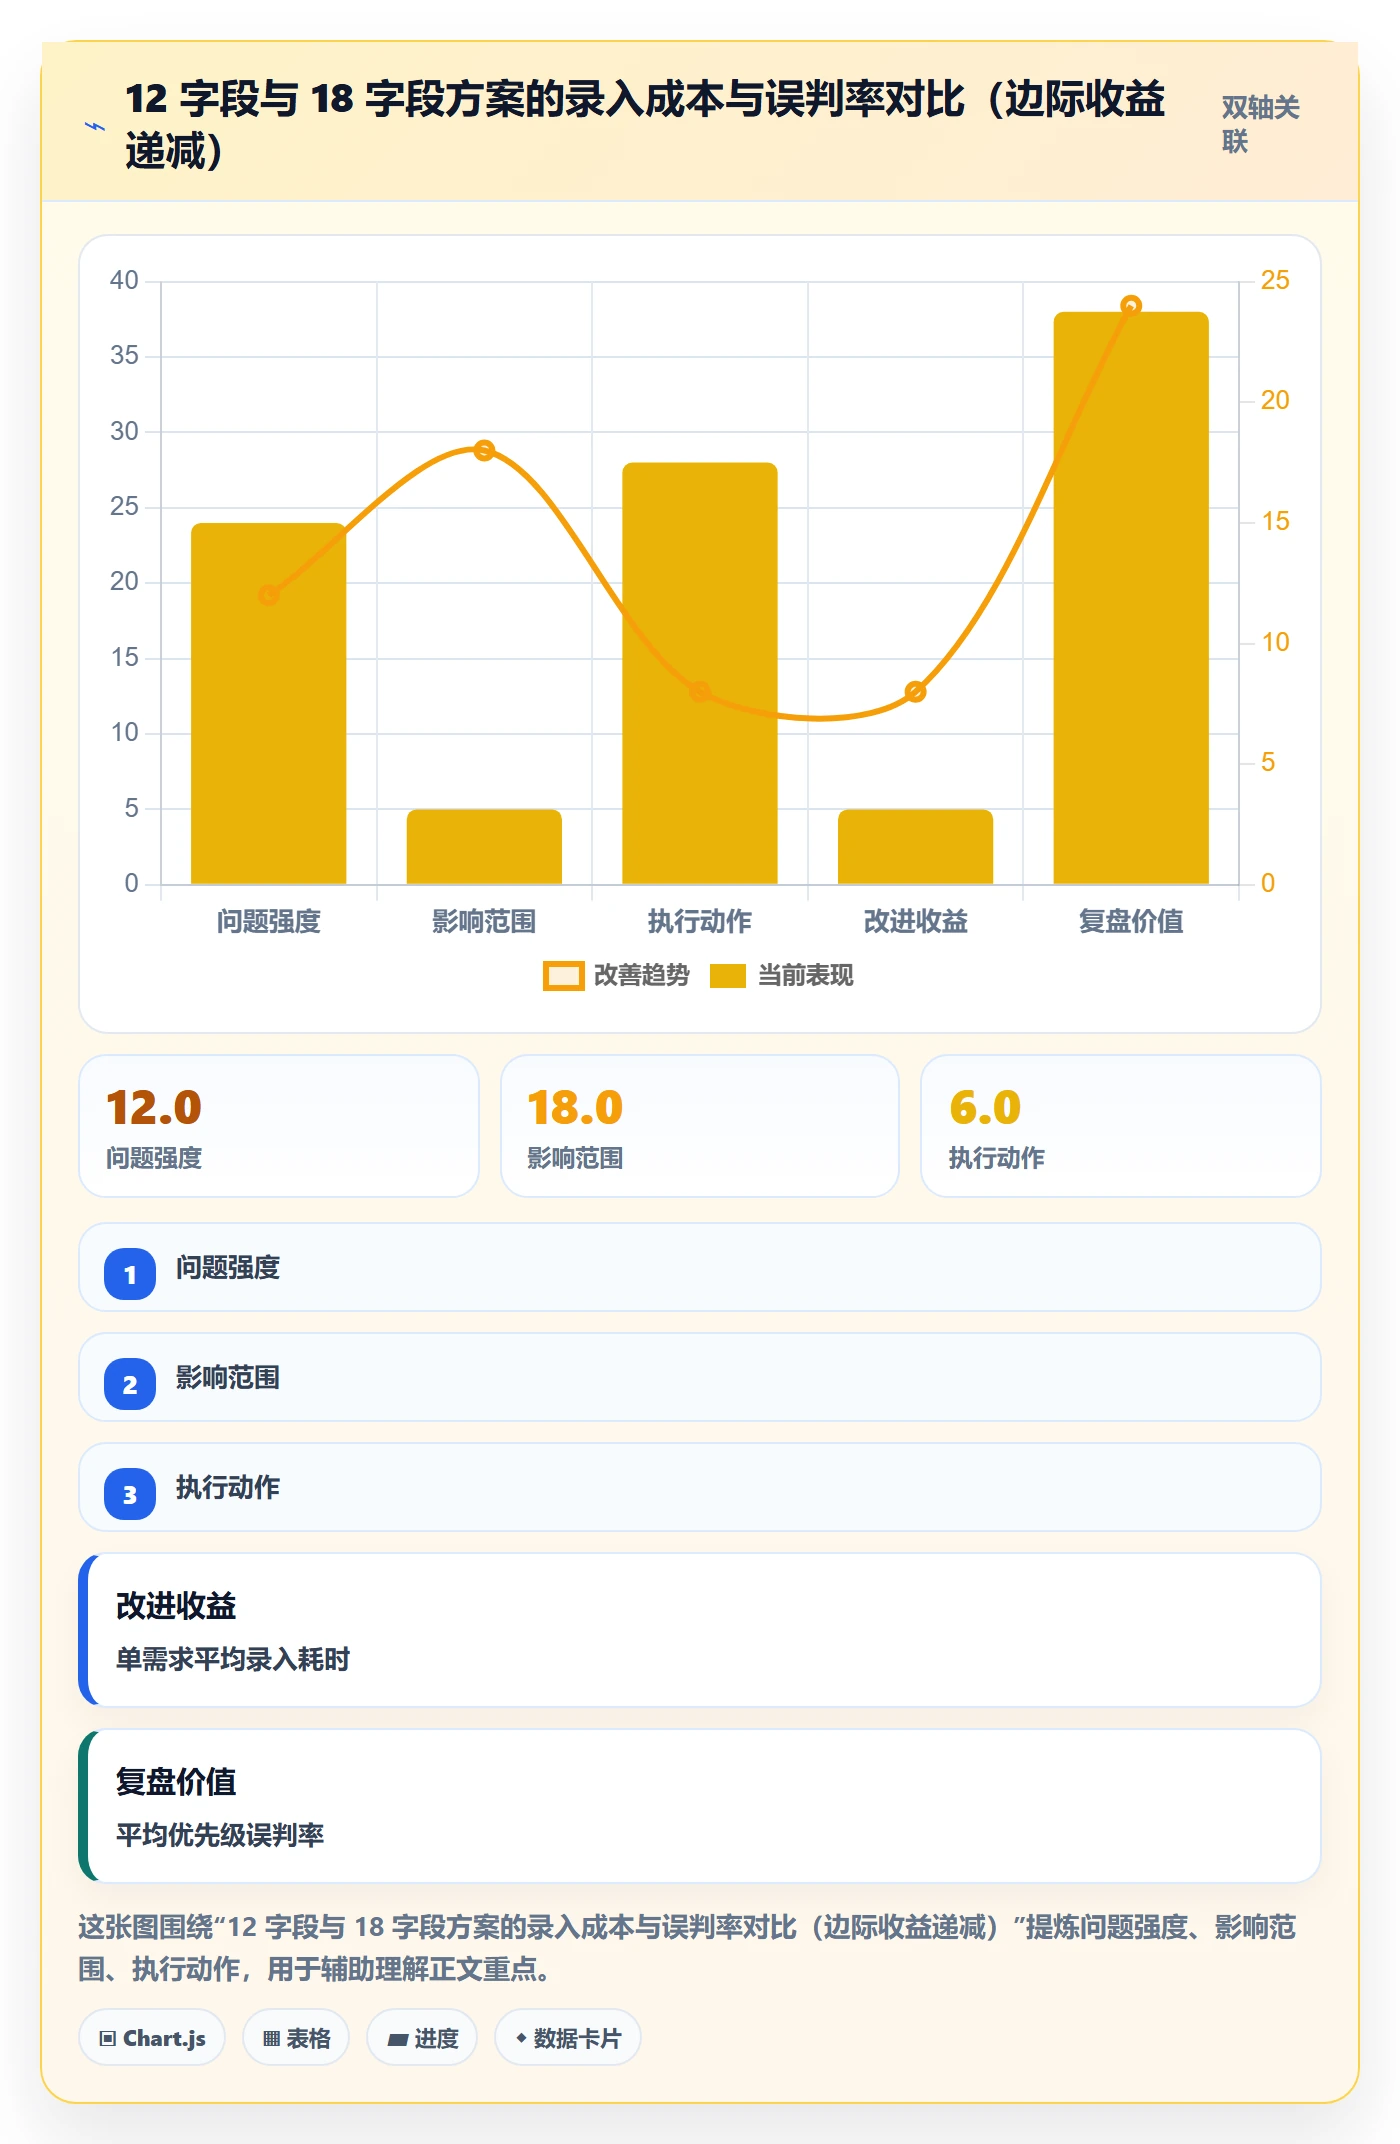1400x2144 pixels.
Task: Click the x-axis label 复盘价值
Action: 1131,921
